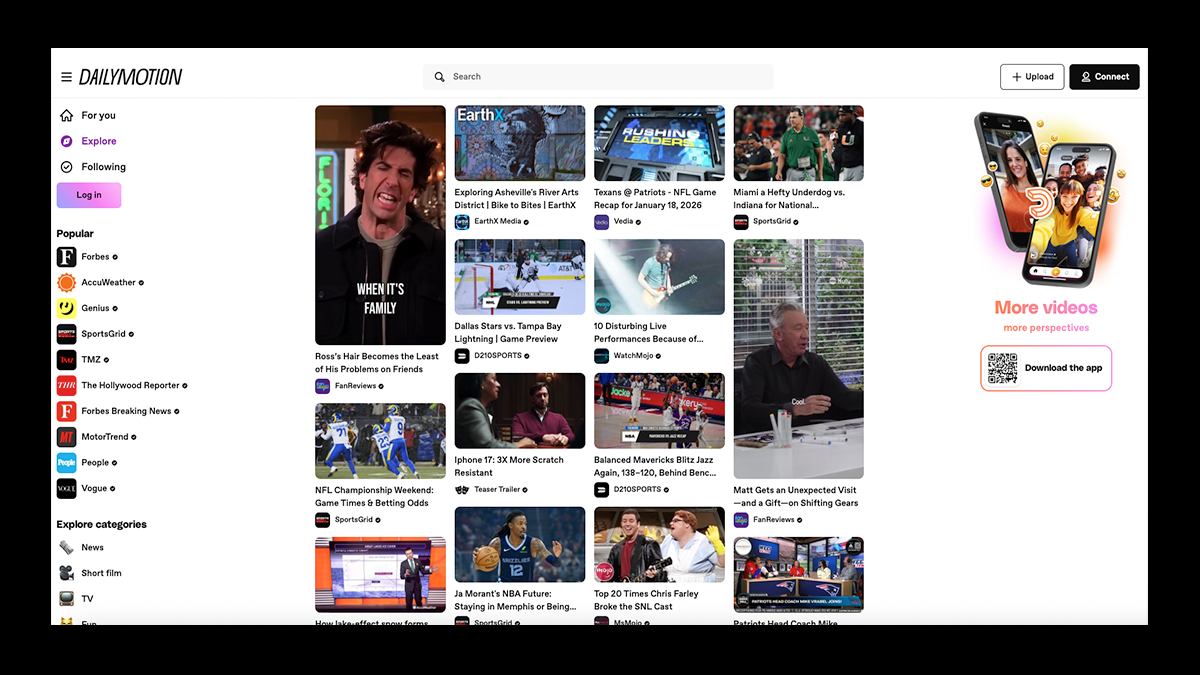Open the Short film category icon
This screenshot has height=675, width=1200.
[x=66, y=573]
